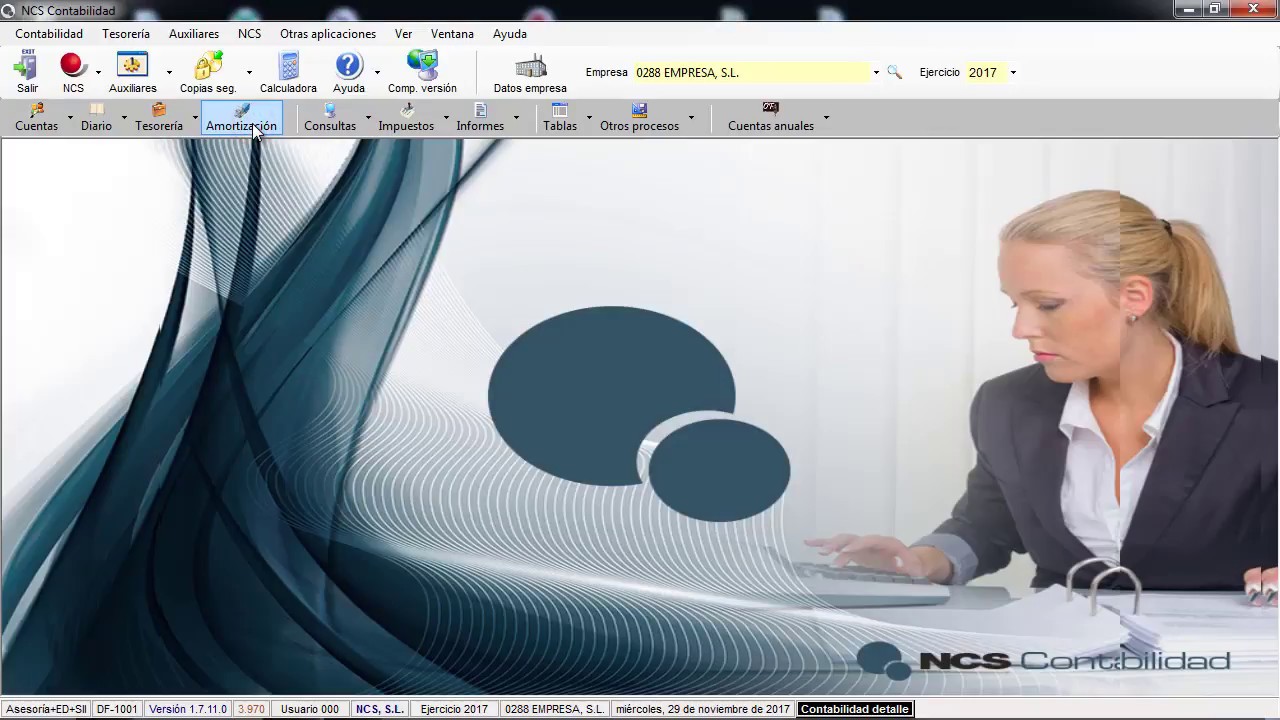Click status bar Versión 1.7.11.0
This screenshot has height=720, width=1280.
pyautogui.click(x=188, y=709)
